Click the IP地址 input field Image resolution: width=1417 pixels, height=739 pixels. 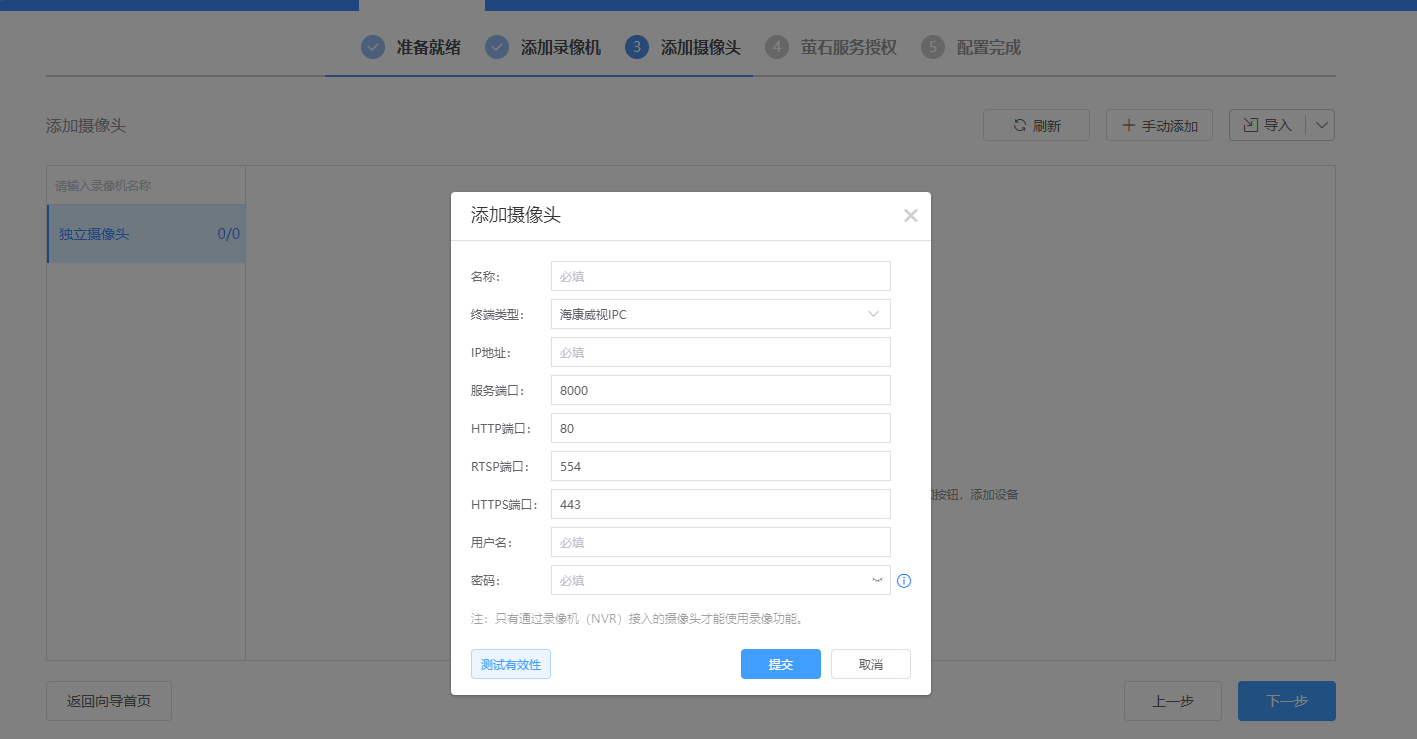coord(720,352)
